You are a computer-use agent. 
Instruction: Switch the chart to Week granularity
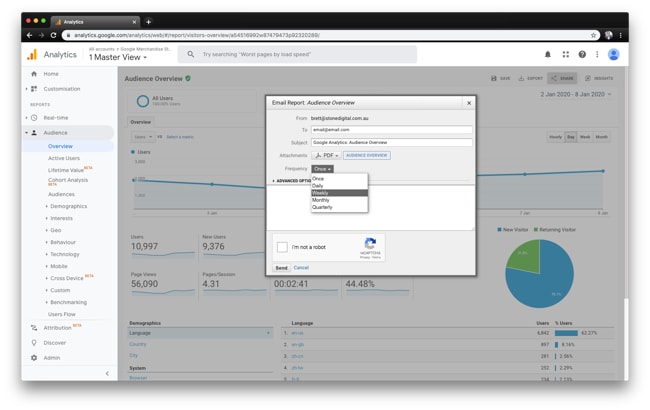[x=585, y=137]
